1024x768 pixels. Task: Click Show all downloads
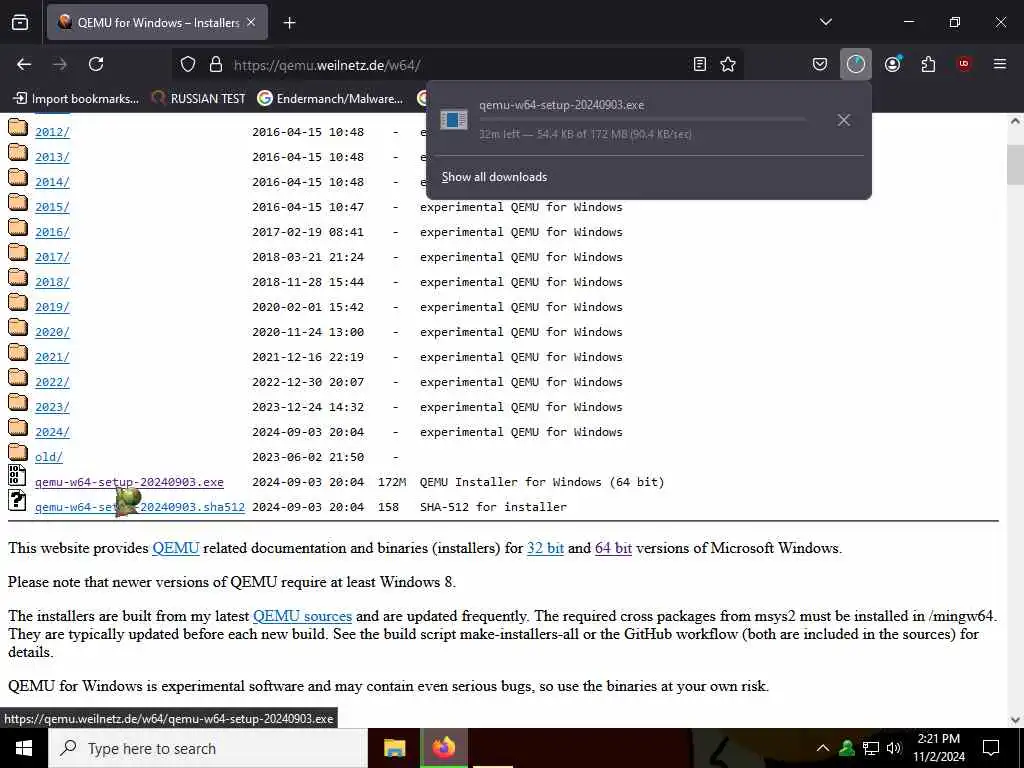[x=494, y=177]
